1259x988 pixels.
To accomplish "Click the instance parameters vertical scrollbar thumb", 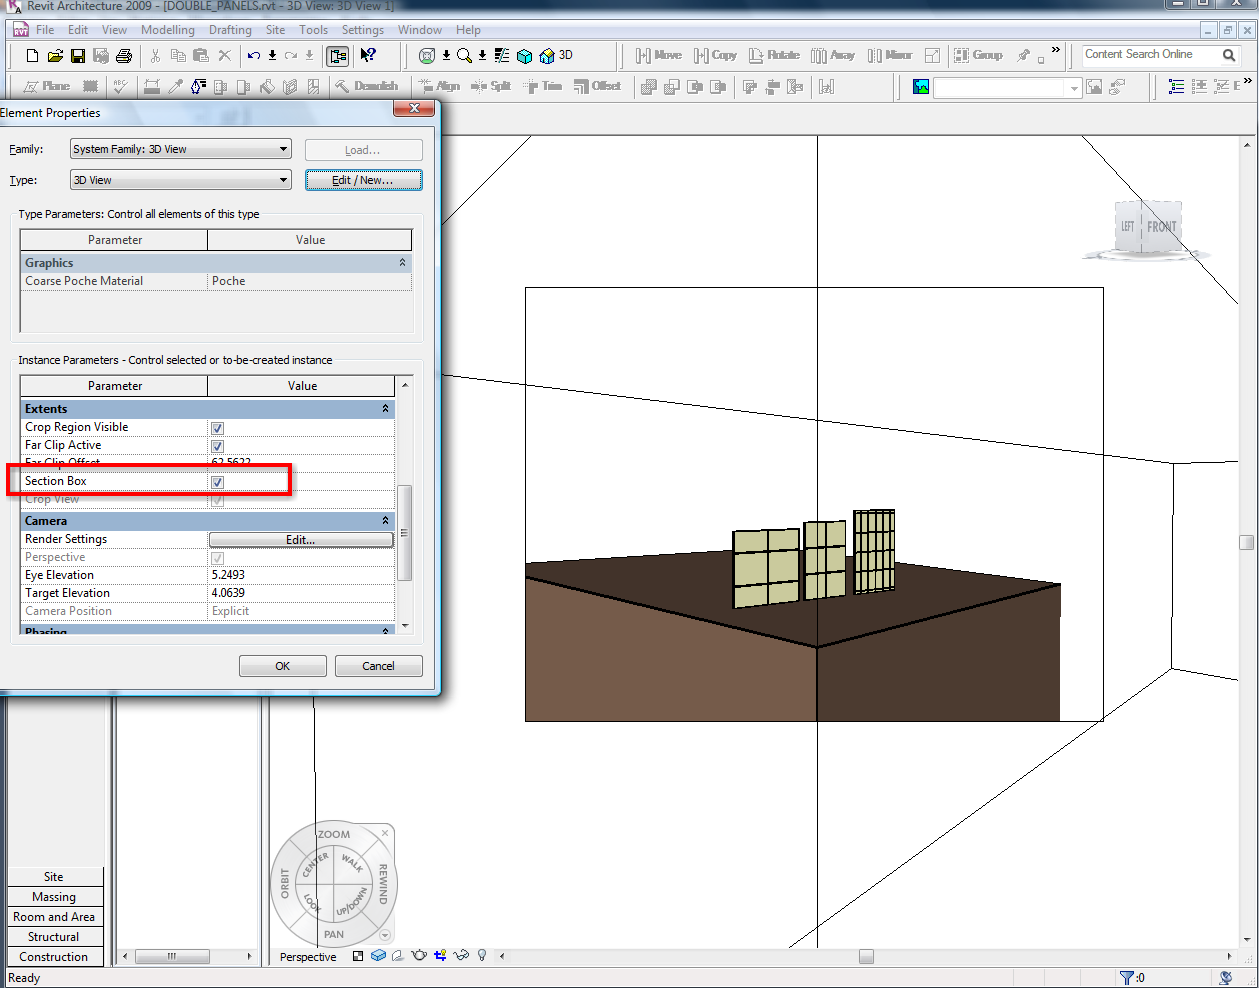I will tap(404, 532).
